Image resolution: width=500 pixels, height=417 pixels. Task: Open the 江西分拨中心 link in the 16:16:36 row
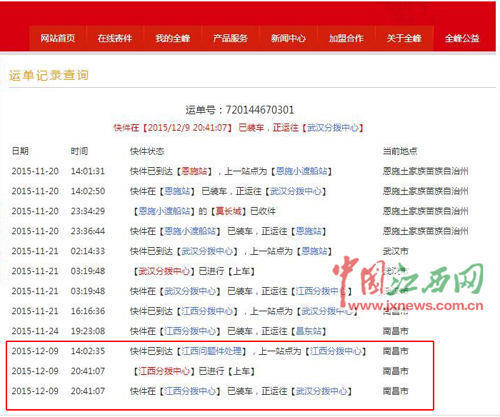tap(207, 311)
